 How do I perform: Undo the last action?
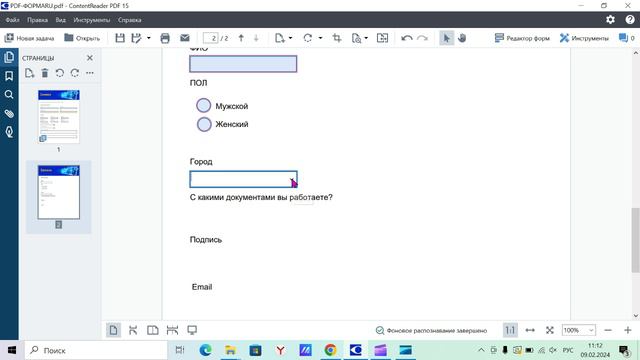407,38
